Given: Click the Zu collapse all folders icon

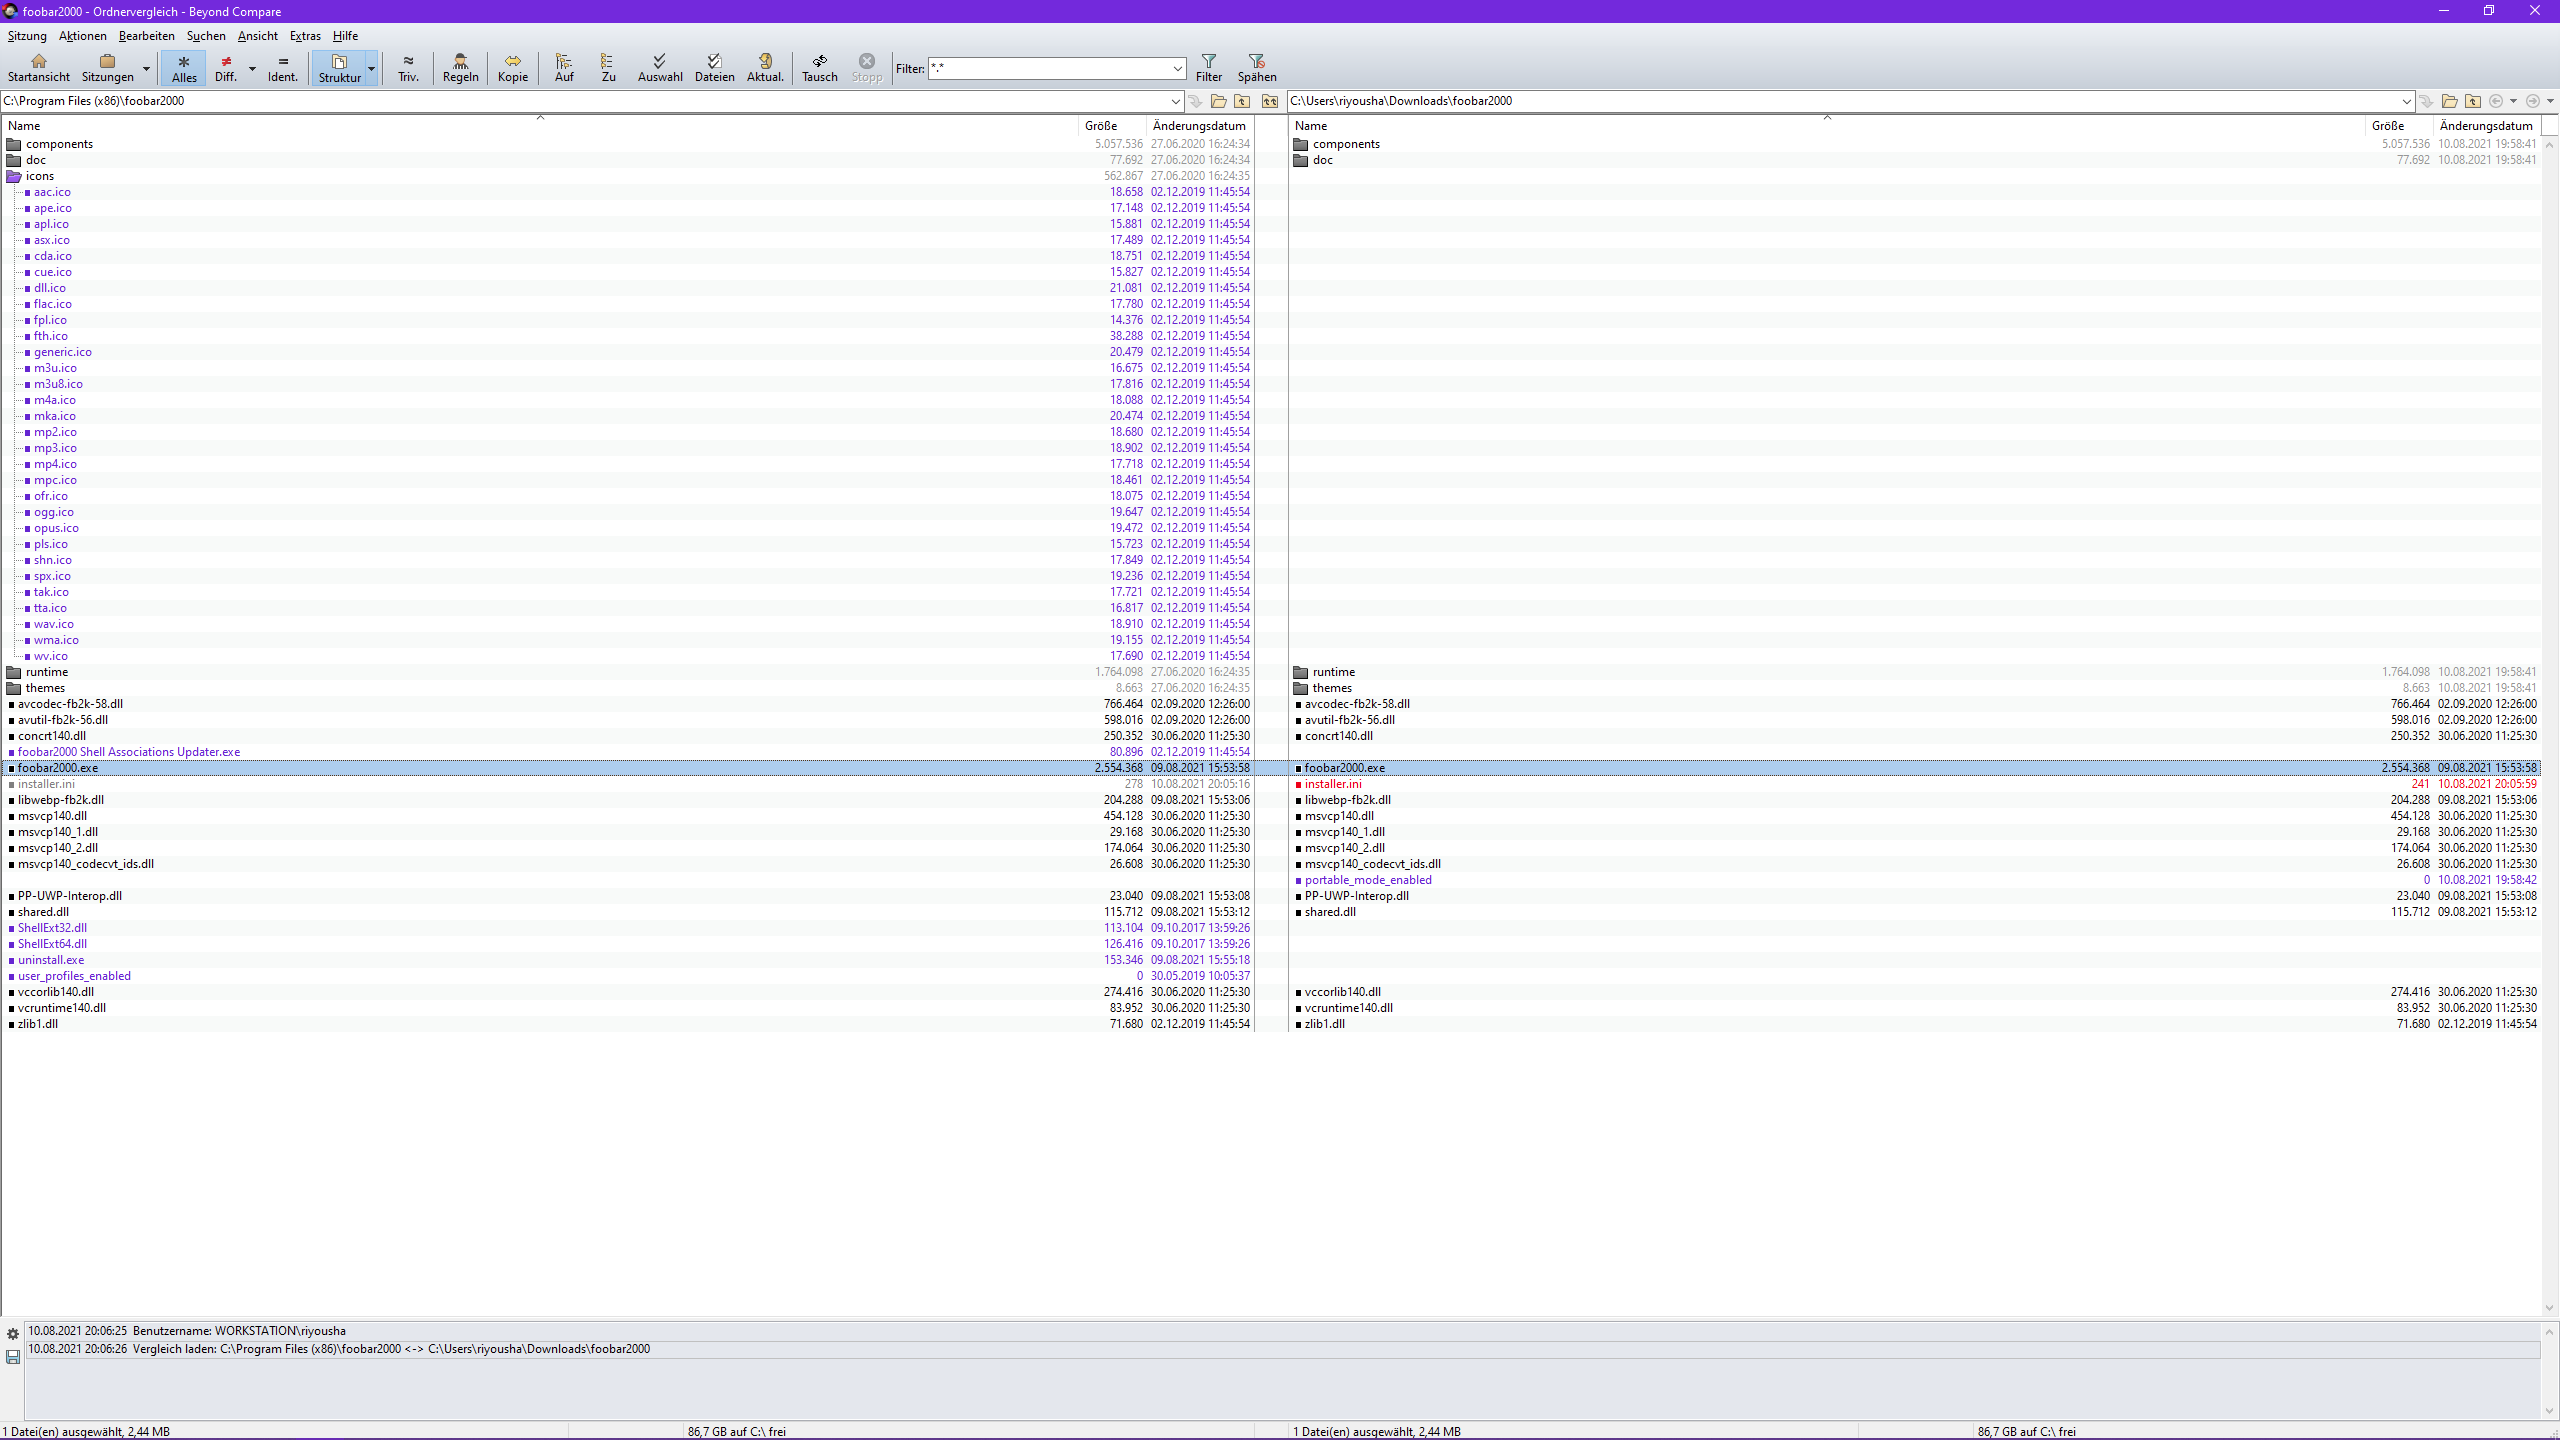Looking at the screenshot, I should (x=608, y=67).
